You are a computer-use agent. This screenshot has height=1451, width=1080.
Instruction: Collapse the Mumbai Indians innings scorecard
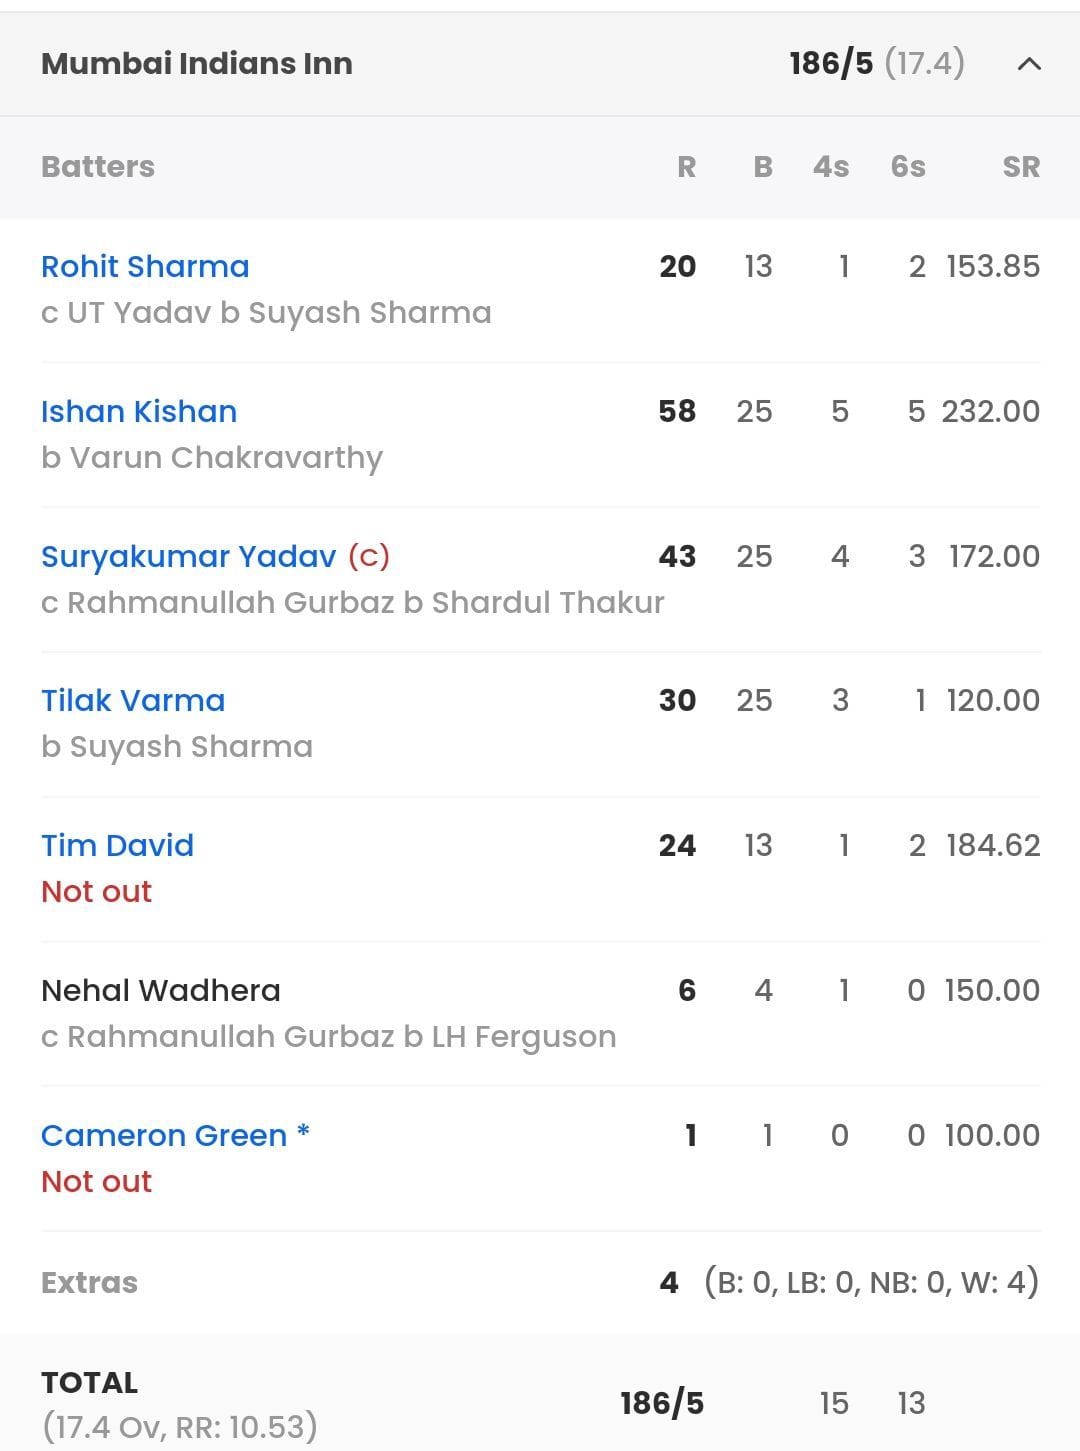point(1026,65)
